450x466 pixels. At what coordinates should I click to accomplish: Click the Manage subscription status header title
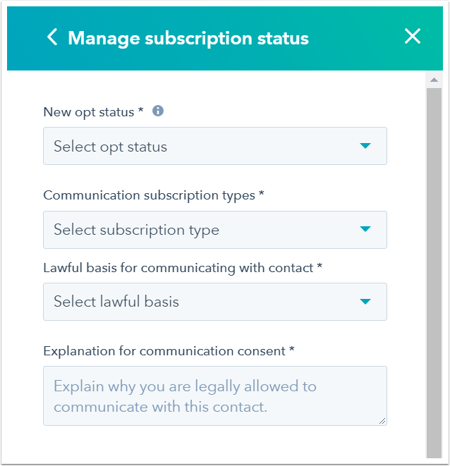[x=188, y=38]
